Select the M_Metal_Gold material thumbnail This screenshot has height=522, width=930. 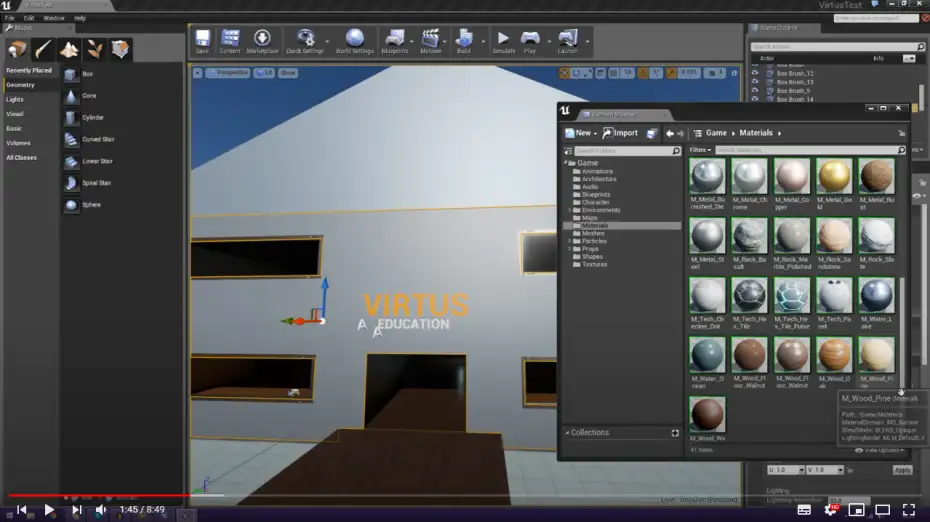coord(834,177)
